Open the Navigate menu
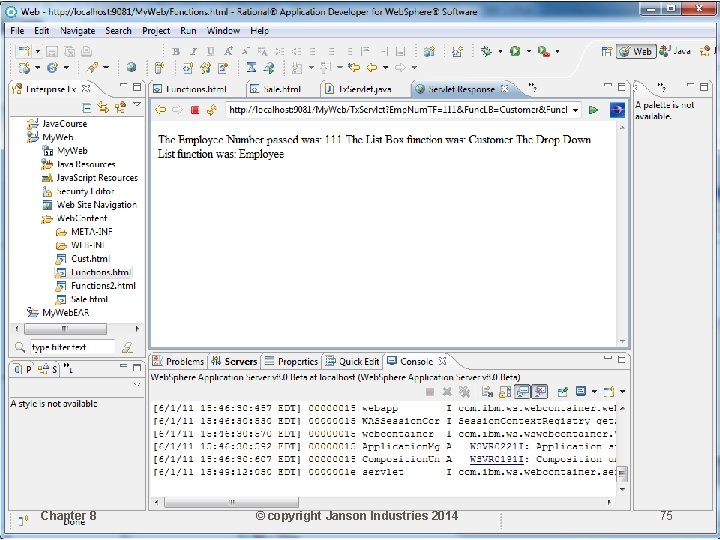The height and width of the screenshot is (540, 720). [78, 31]
